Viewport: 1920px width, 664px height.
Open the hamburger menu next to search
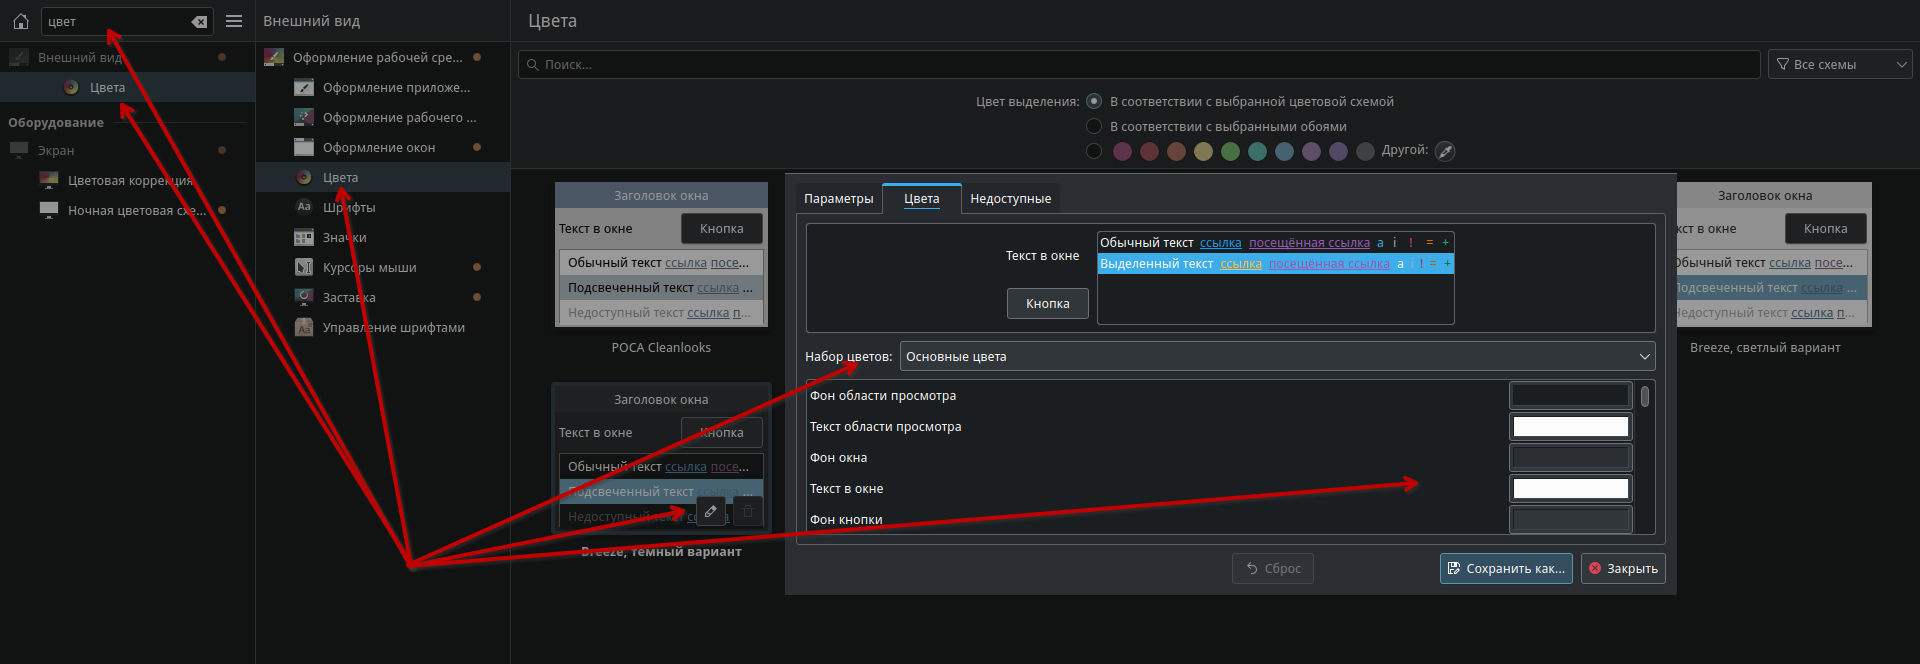coord(234,21)
